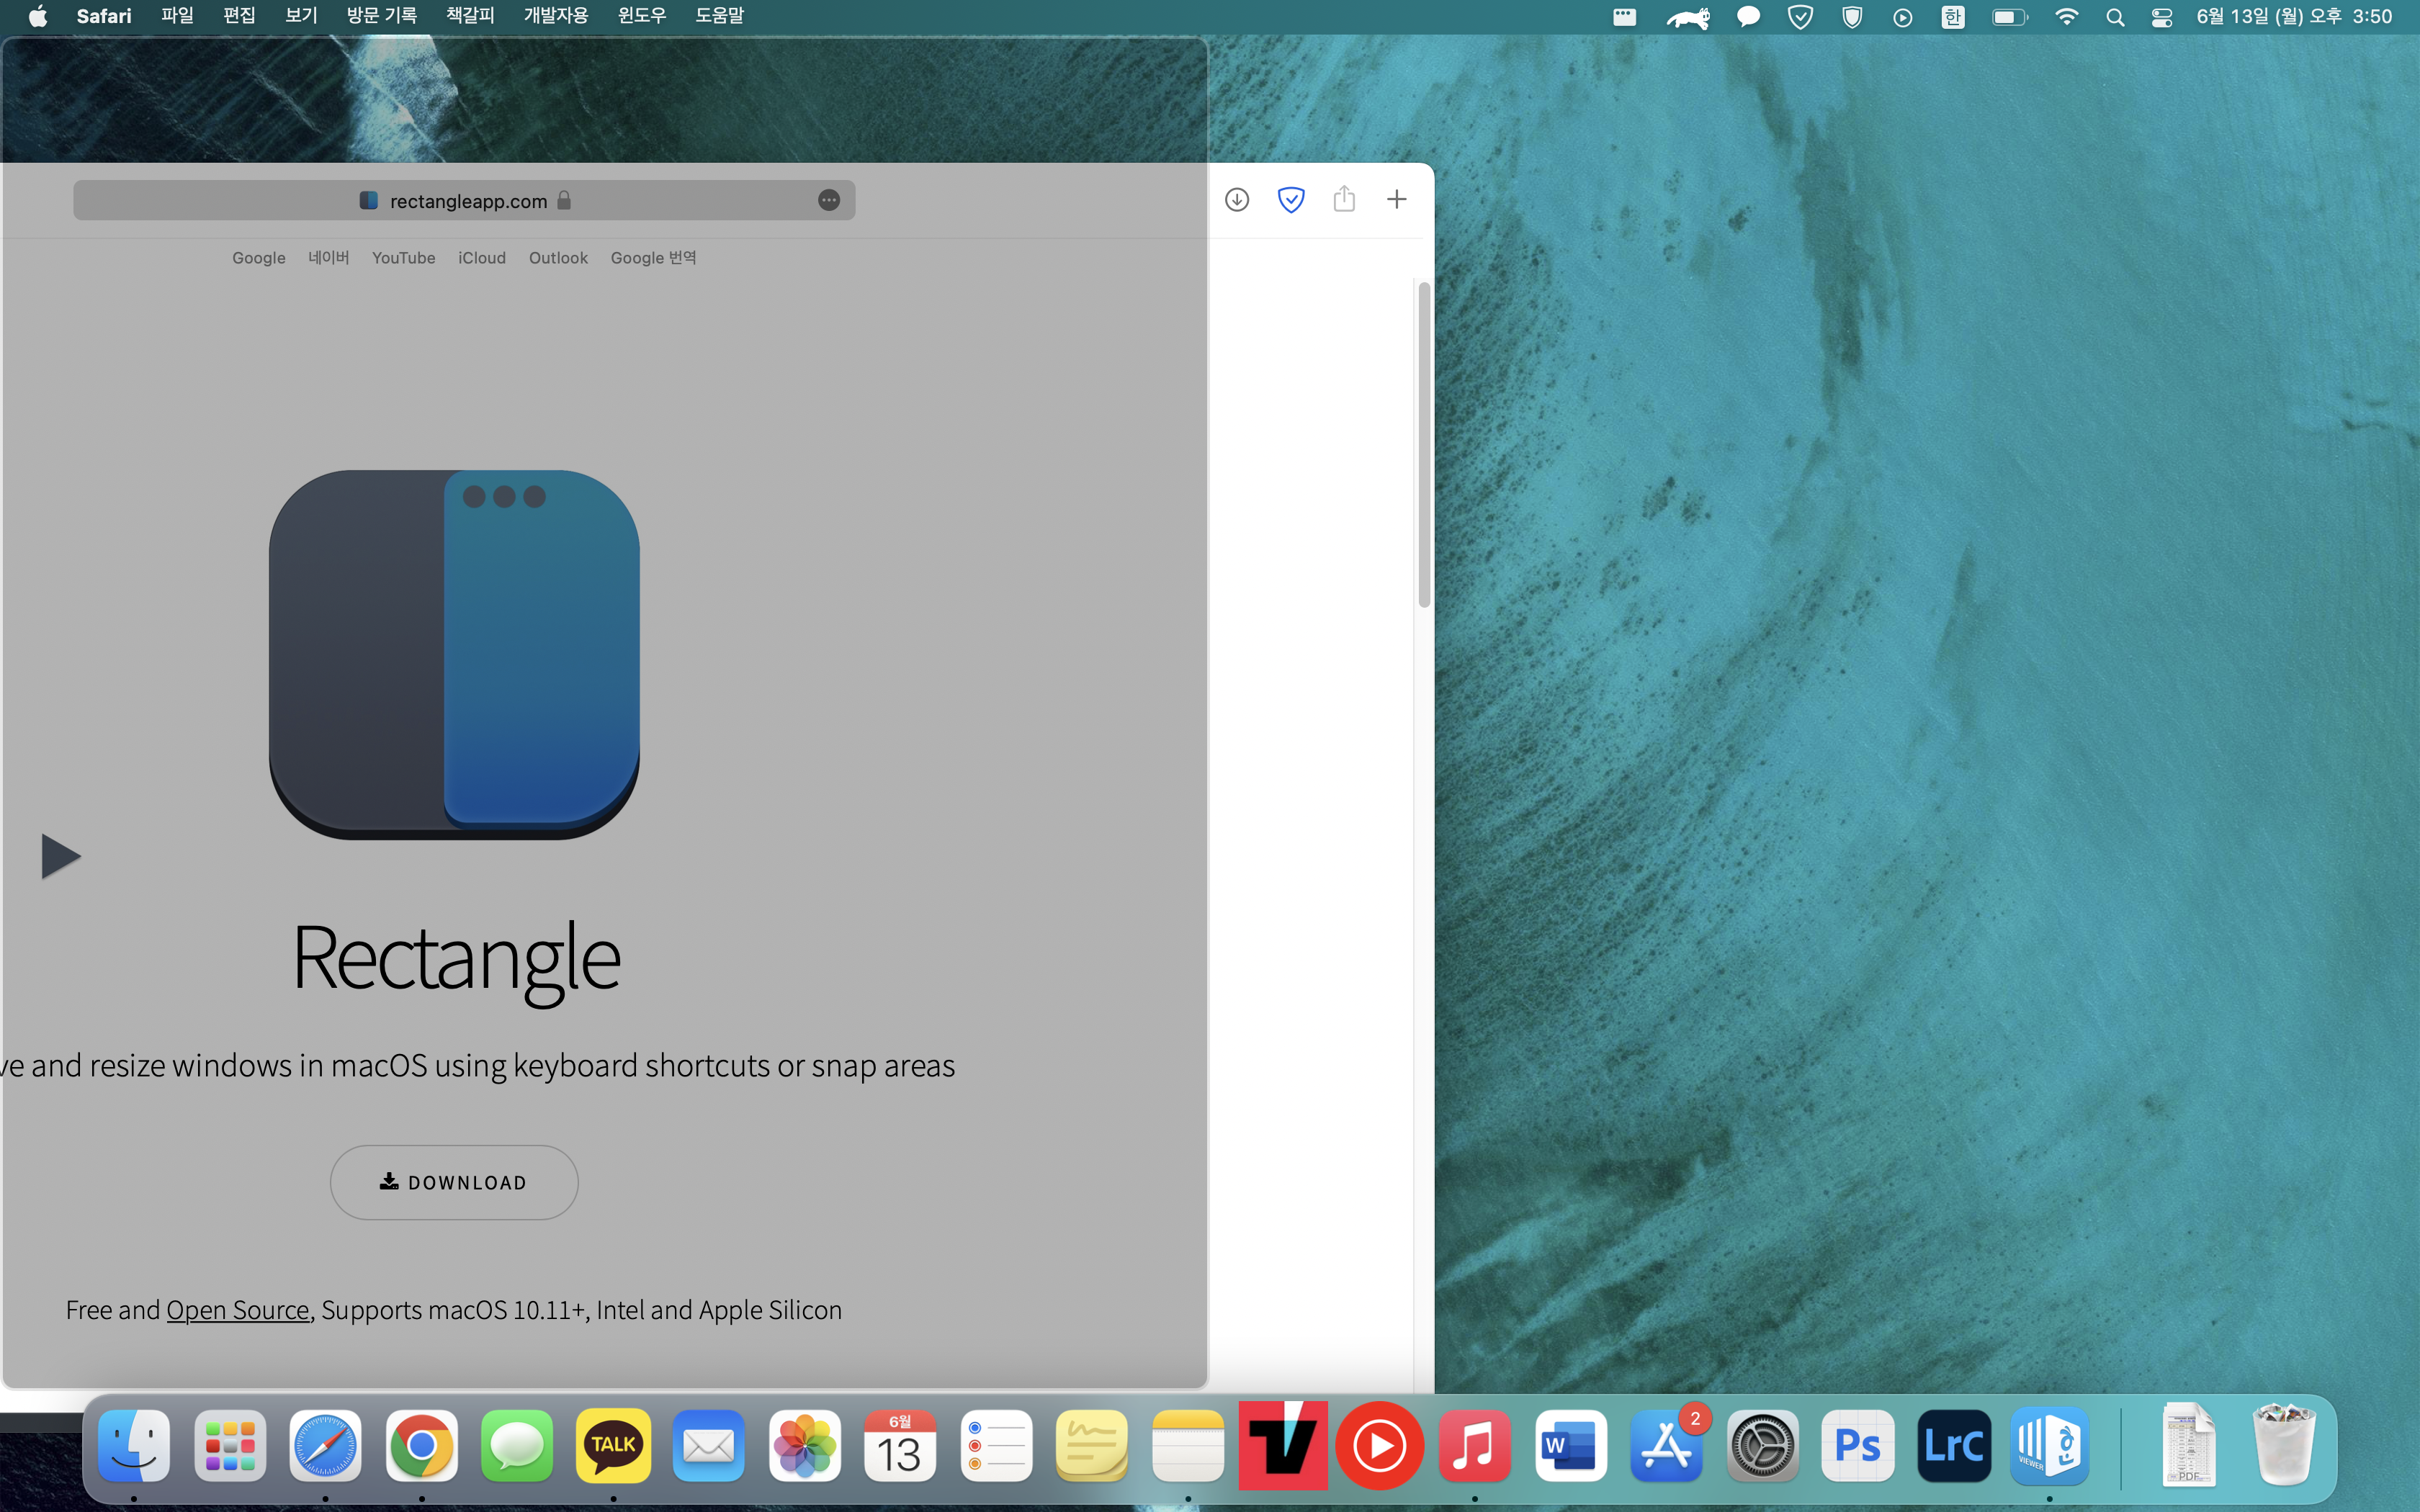The width and height of the screenshot is (2420, 1512).
Task: Click the Rectangle app logo image
Action: click(454, 654)
